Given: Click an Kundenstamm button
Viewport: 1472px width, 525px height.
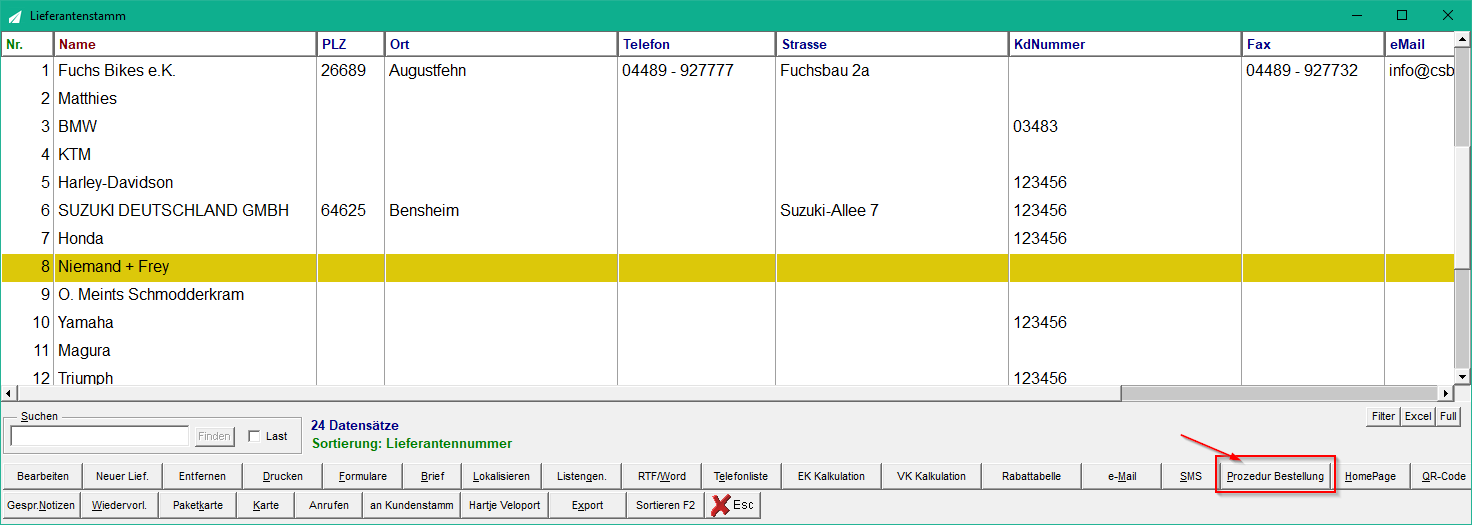Looking at the screenshot, I should point(412,505).
